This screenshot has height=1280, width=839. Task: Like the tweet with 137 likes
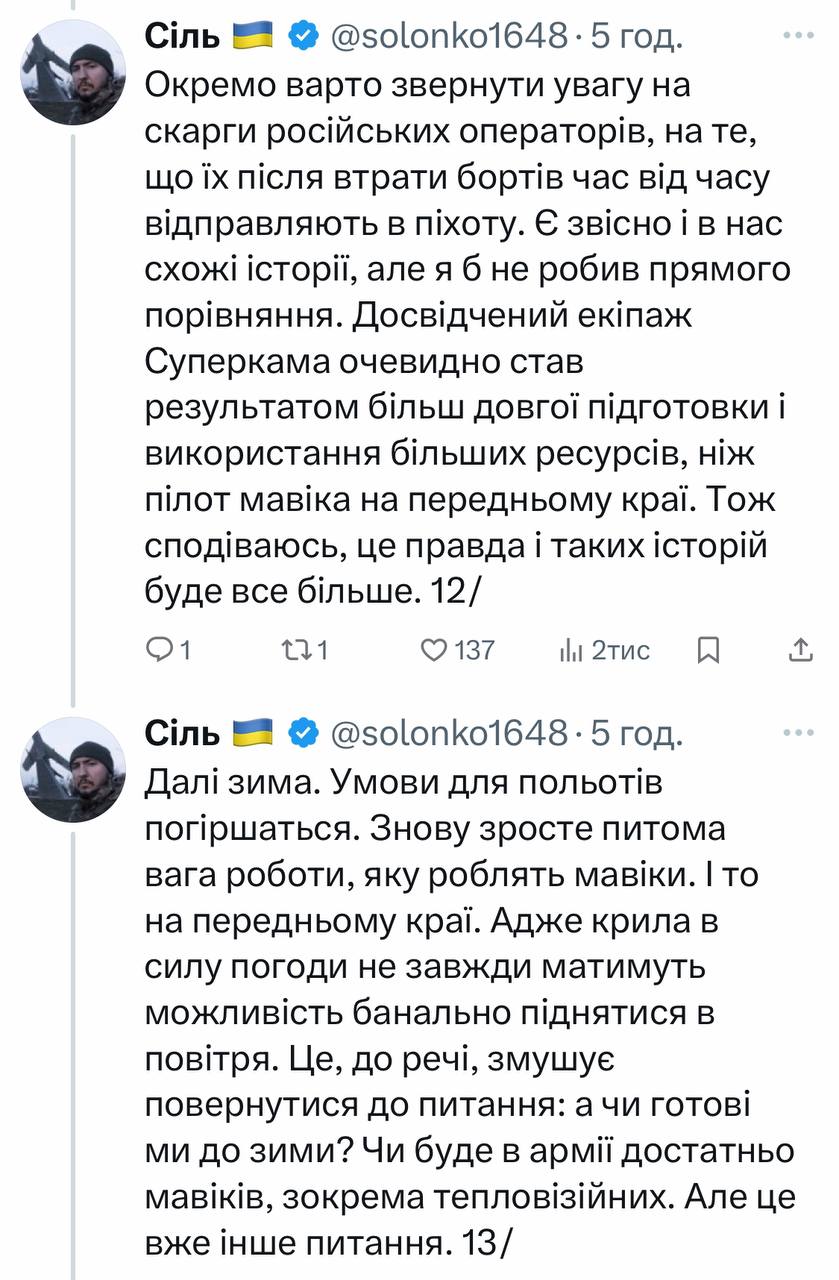pyautogui.click(x=433, y=651)
